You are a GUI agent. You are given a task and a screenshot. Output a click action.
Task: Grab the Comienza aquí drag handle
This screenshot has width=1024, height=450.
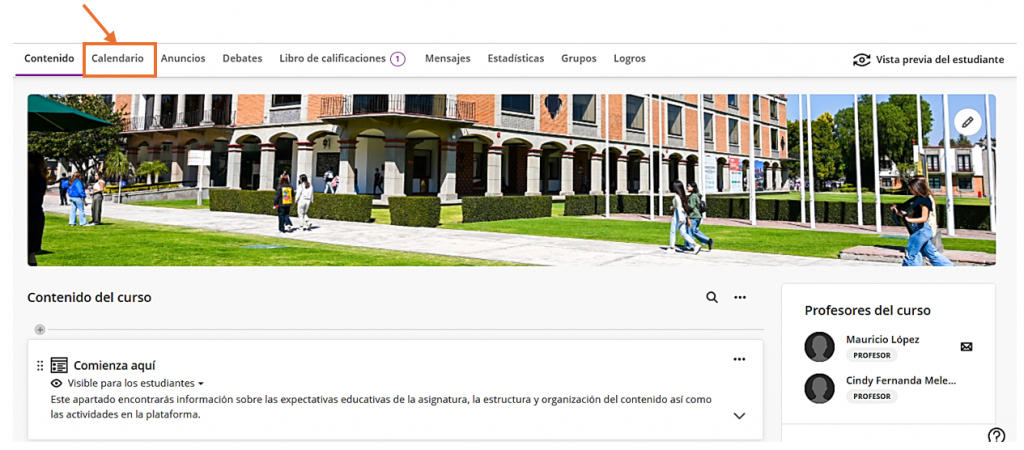pos(40,366)
